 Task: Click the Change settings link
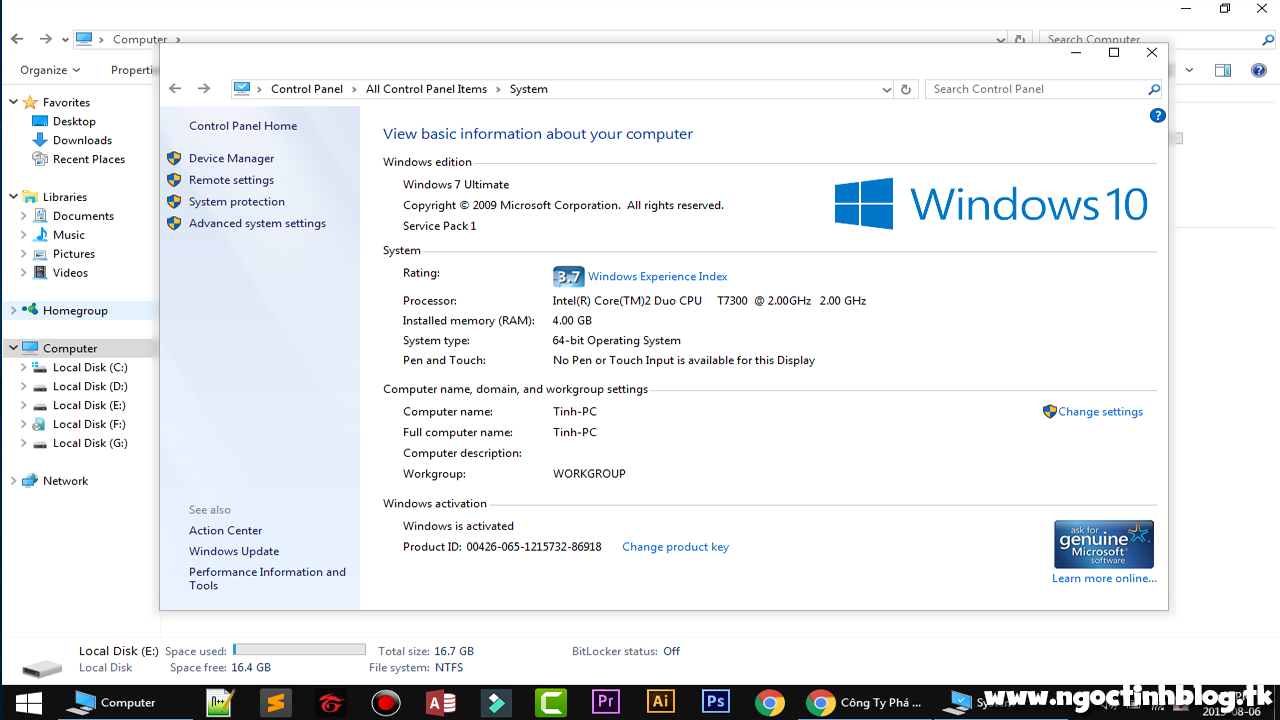pyautogui.click(x=1100, y=411)
